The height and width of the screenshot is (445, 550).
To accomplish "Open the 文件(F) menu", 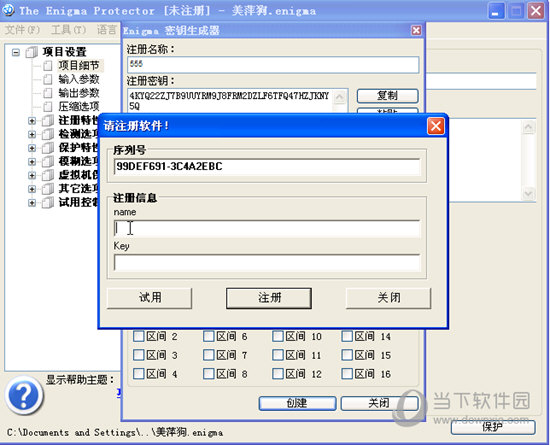I will click(x=22, y=30).
